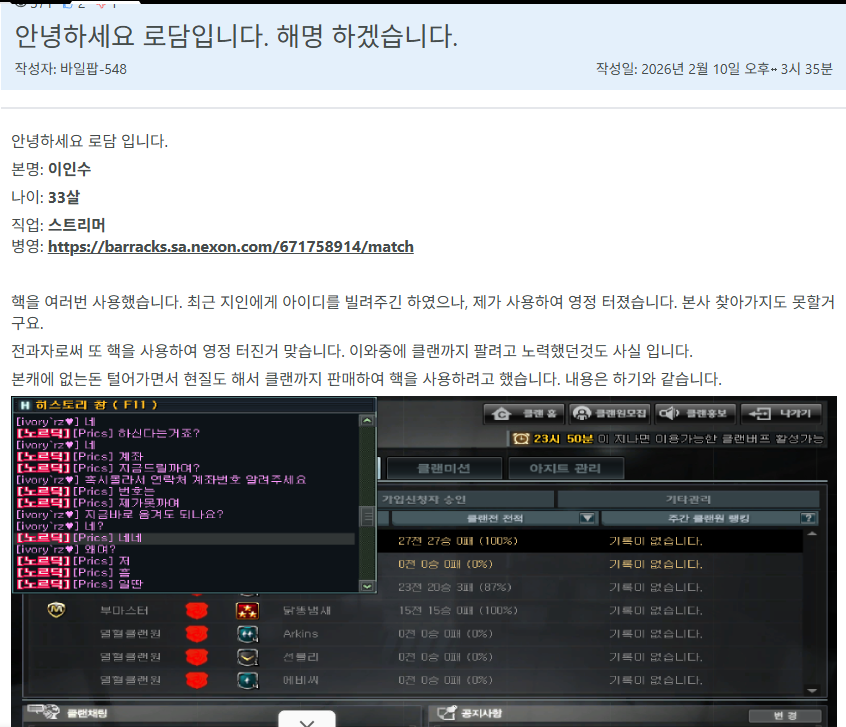Open the barracks.sa.nexon.com profile link
Image resolution: width=846 pixels, height=727 pixels.
pyautogui.click(x=230, y=246)
